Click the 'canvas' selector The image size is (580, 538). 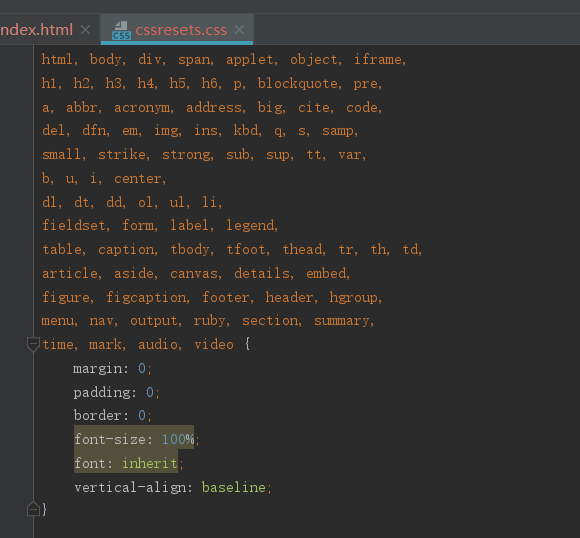click(x=194, y=274)
